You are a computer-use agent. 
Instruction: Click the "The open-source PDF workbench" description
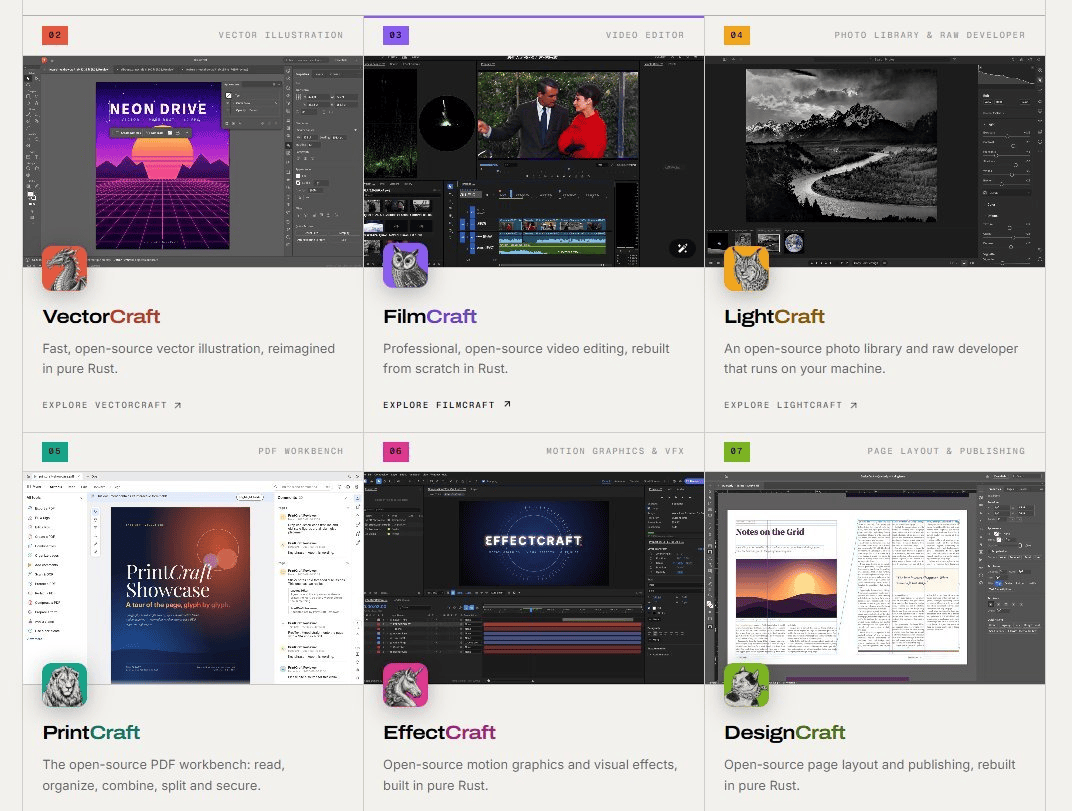pyautogui.click(x=164, y=775)
